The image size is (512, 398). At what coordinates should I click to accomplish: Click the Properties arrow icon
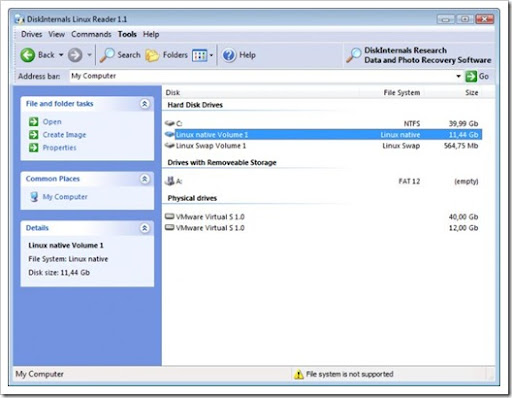tap(33, 147)
